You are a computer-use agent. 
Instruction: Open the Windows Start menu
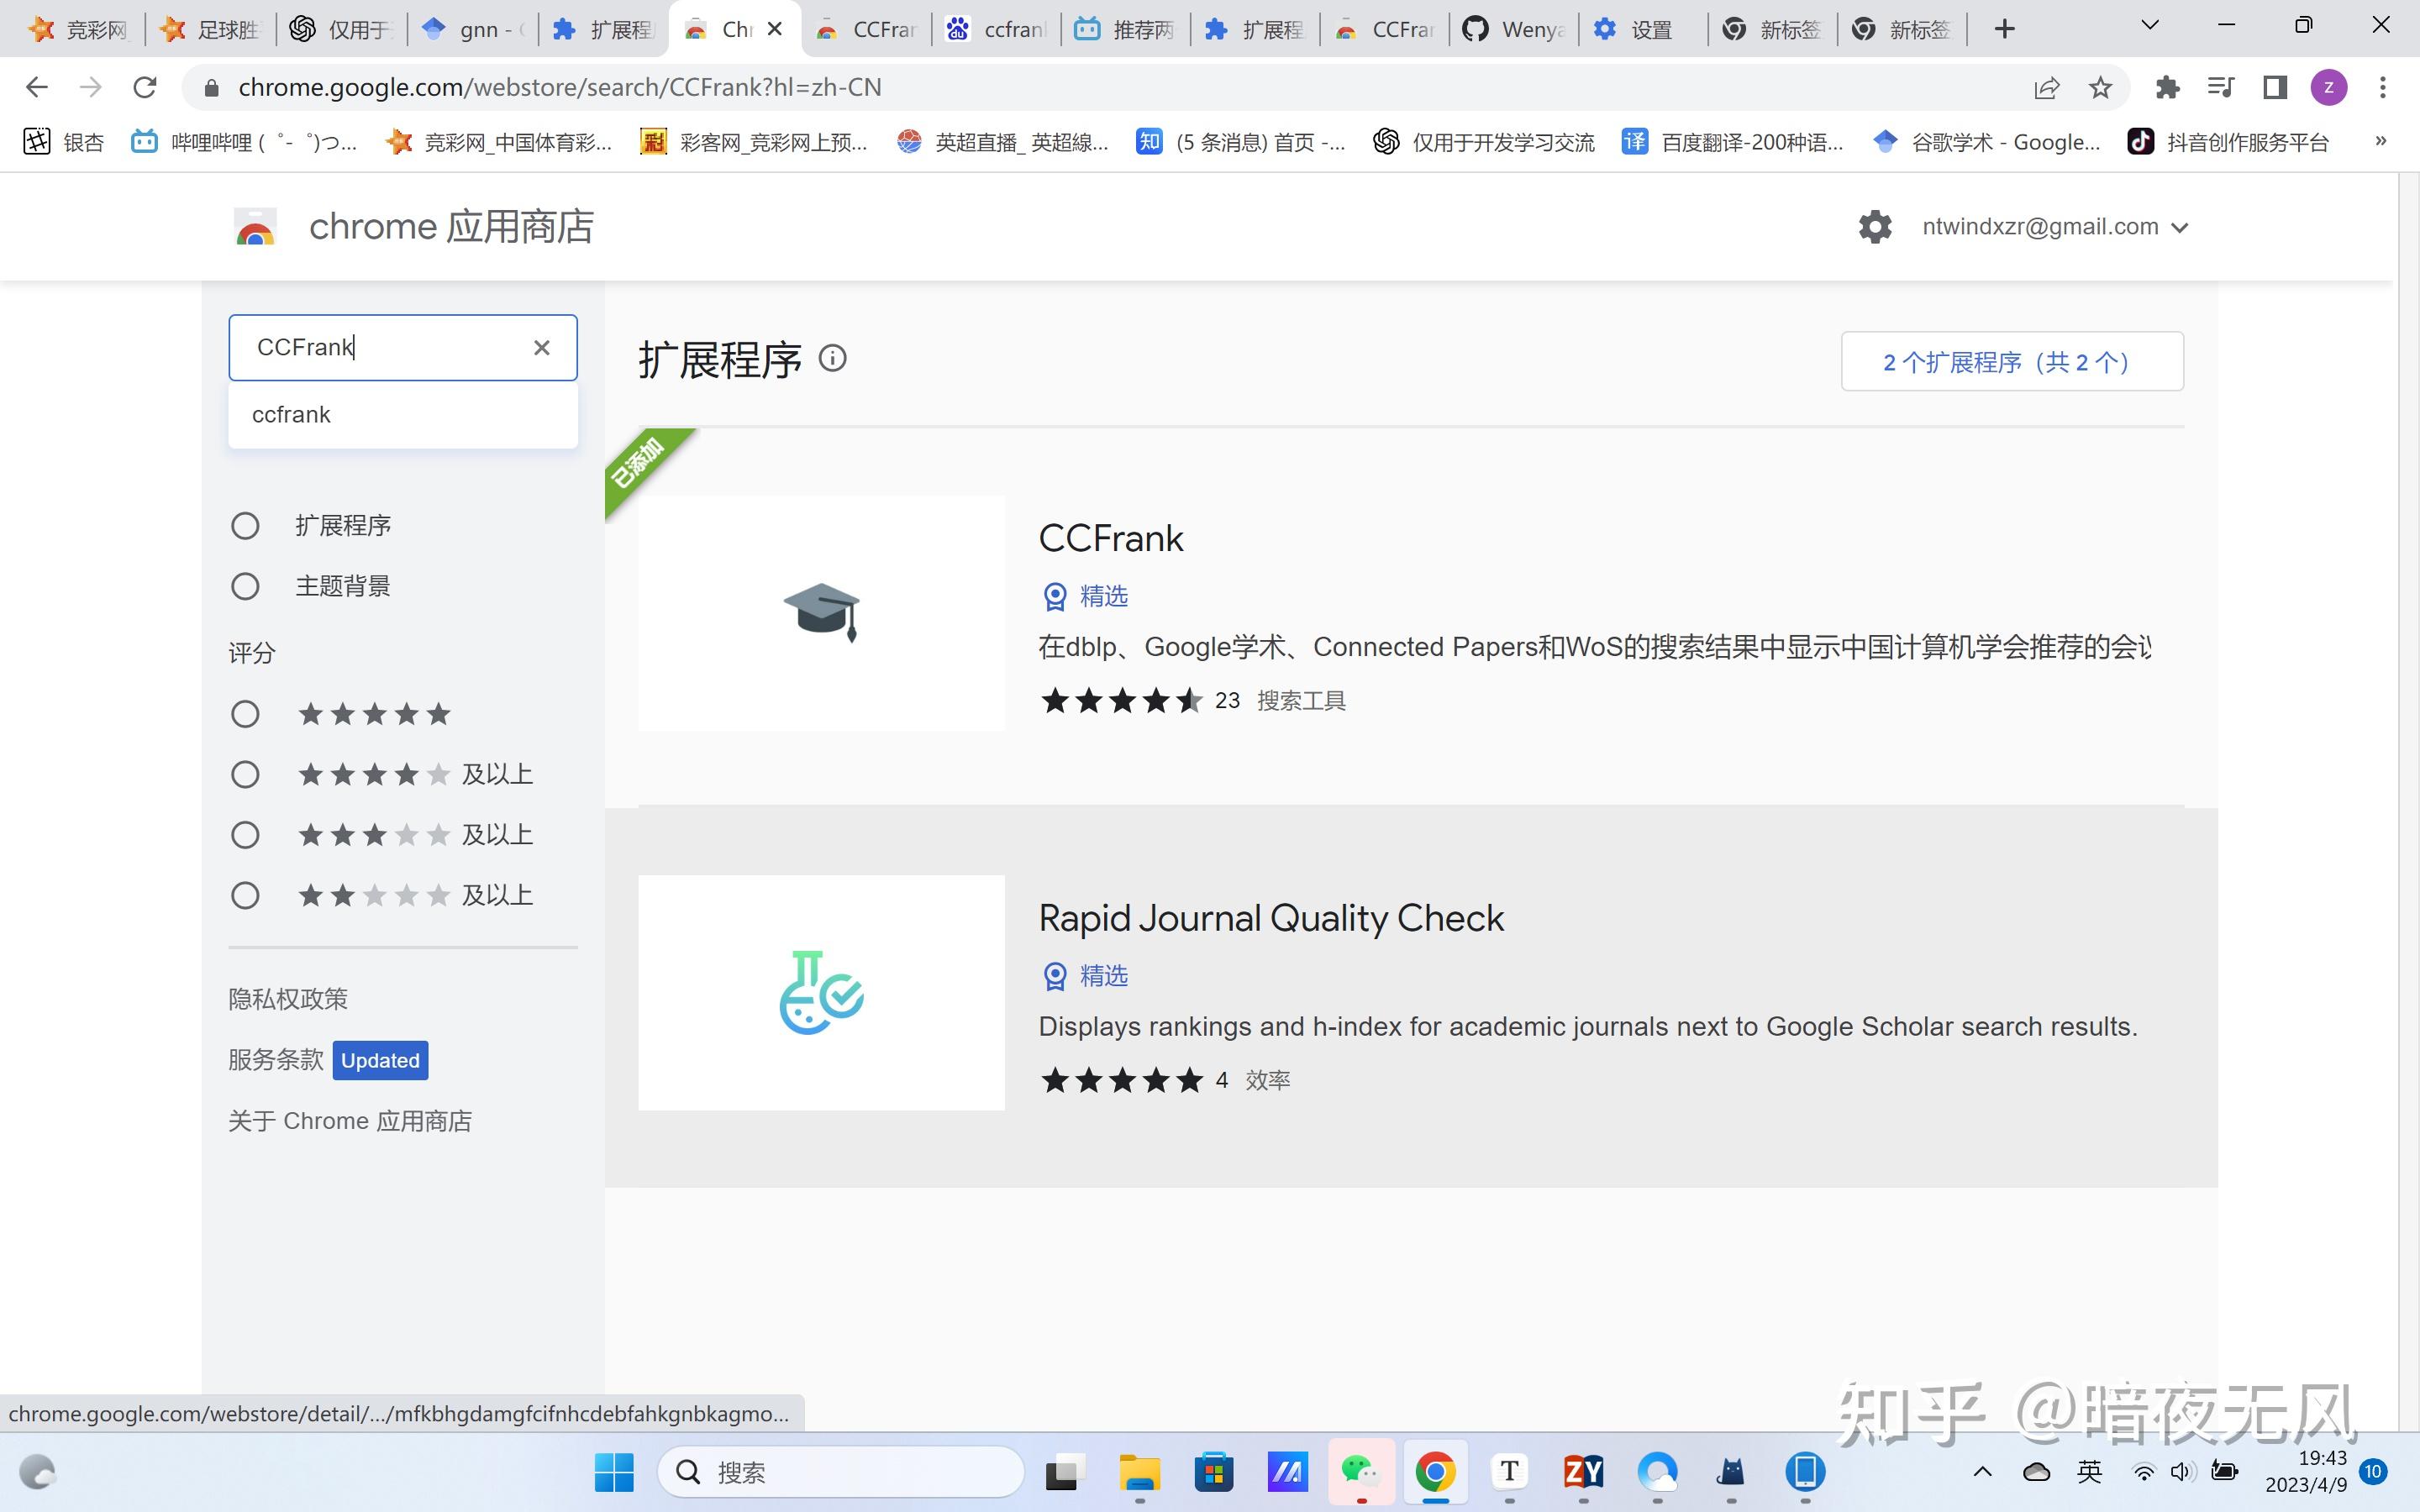(x=614, y=1472)
